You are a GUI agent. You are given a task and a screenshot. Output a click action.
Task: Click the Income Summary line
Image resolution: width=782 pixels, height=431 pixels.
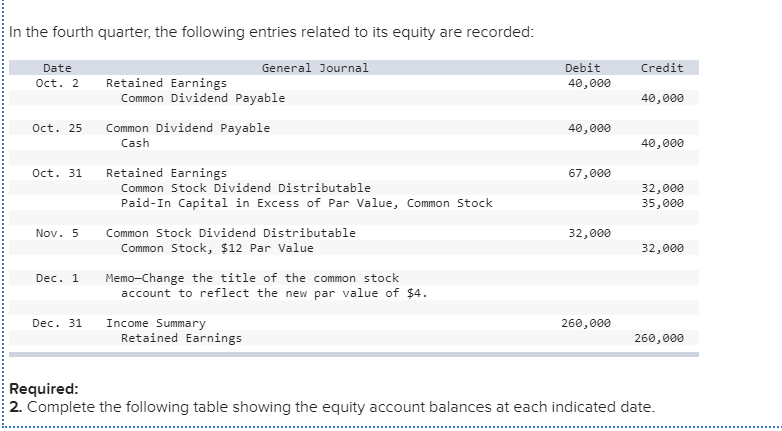pos(156,323)
